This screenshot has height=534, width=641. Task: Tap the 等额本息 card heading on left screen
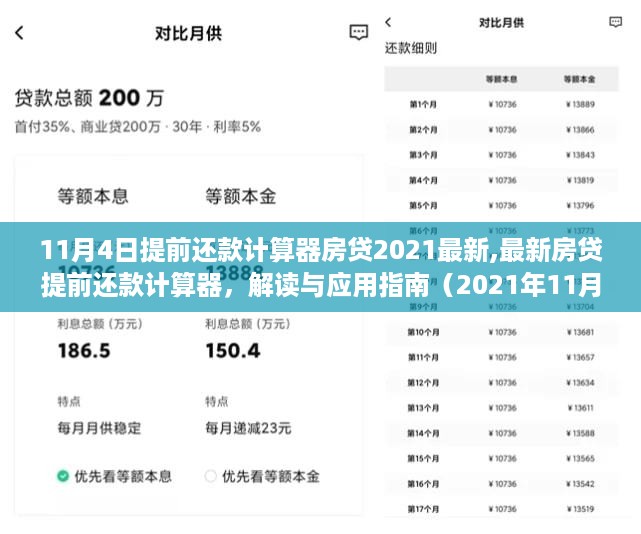93,196
